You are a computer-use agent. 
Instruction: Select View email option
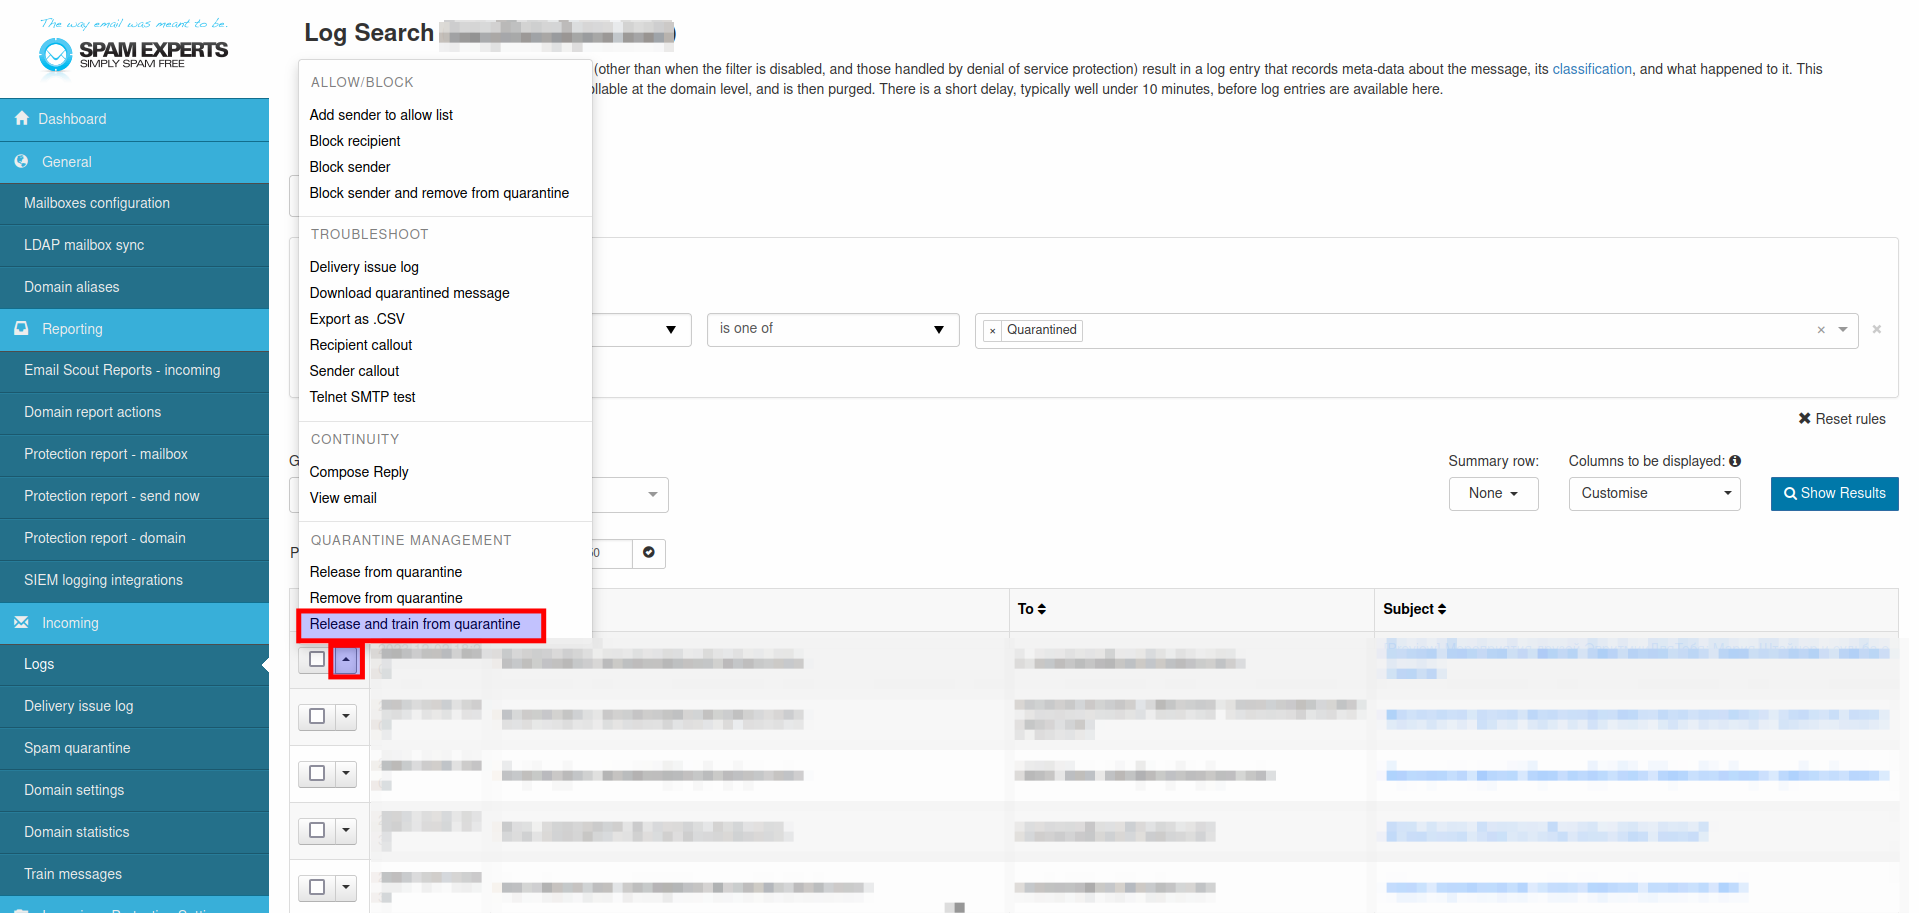[343, 498]
